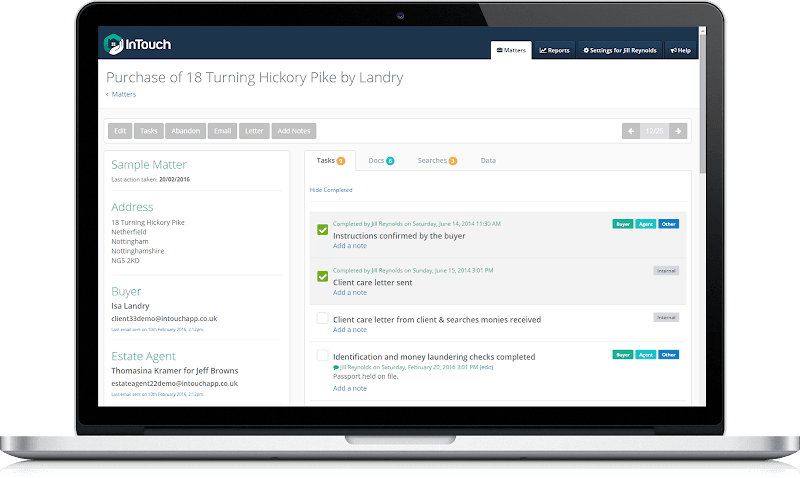This screenshot has height=478, width=800.
Task: Click the InTouch logo
Action: pos(137,44)
